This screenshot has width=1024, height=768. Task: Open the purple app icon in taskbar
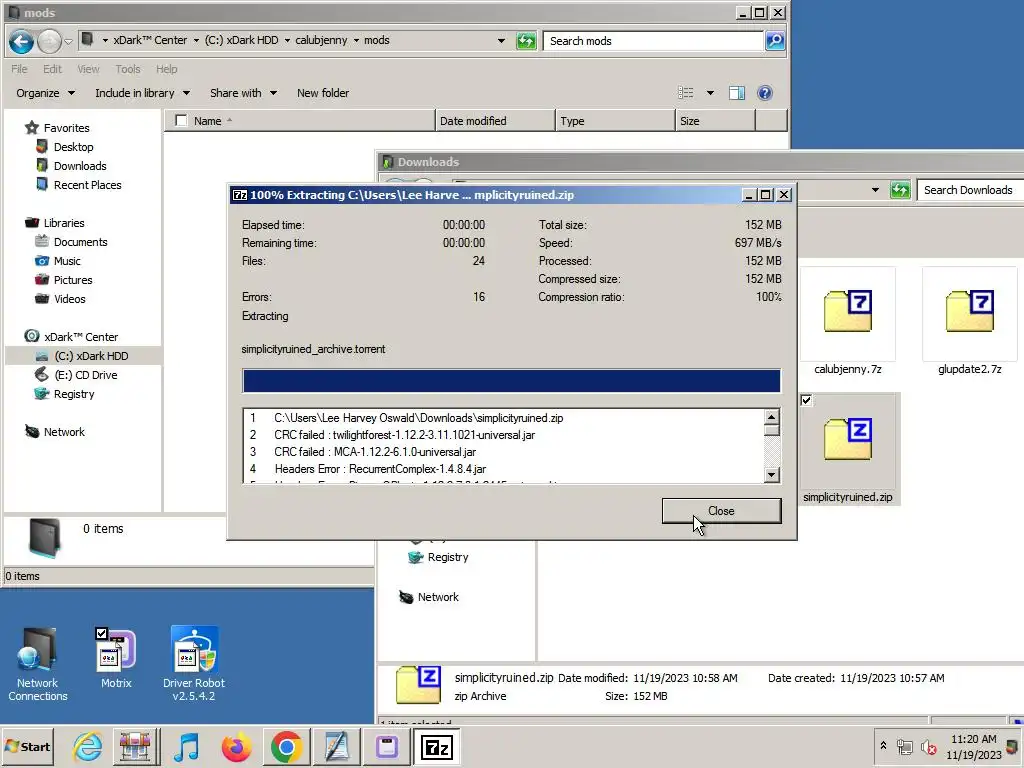pyautogui.click(x=387, y=746)
